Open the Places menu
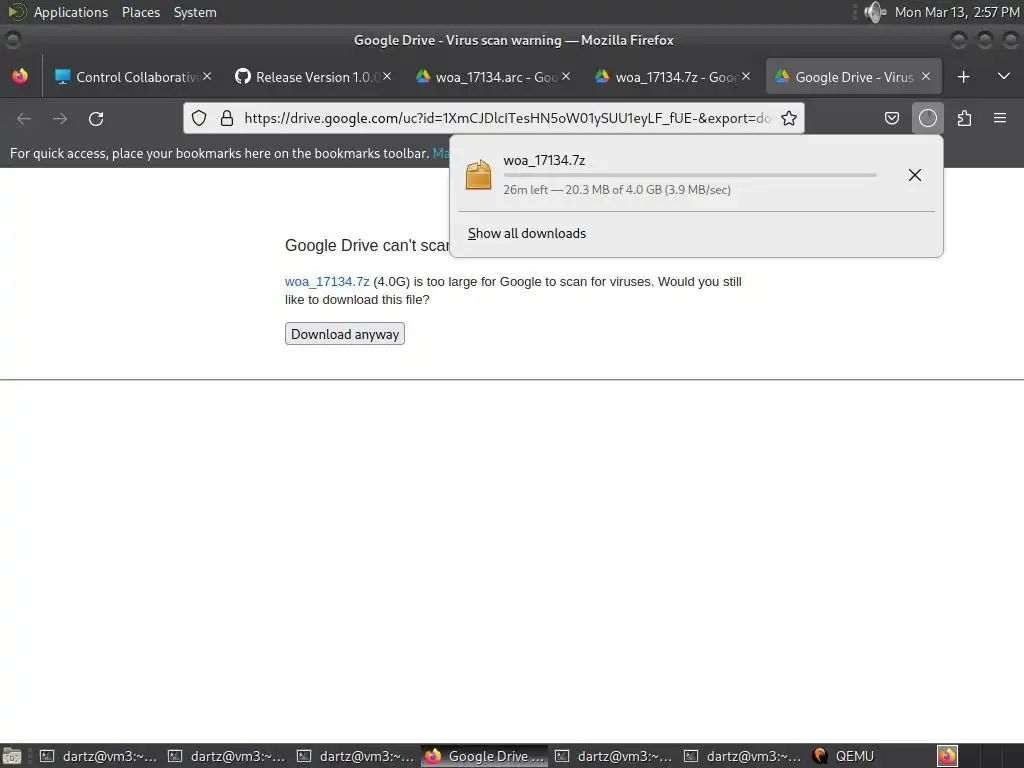Image resolution: width=1024 pixels, height=768 pixels. [x=141, y=12]
